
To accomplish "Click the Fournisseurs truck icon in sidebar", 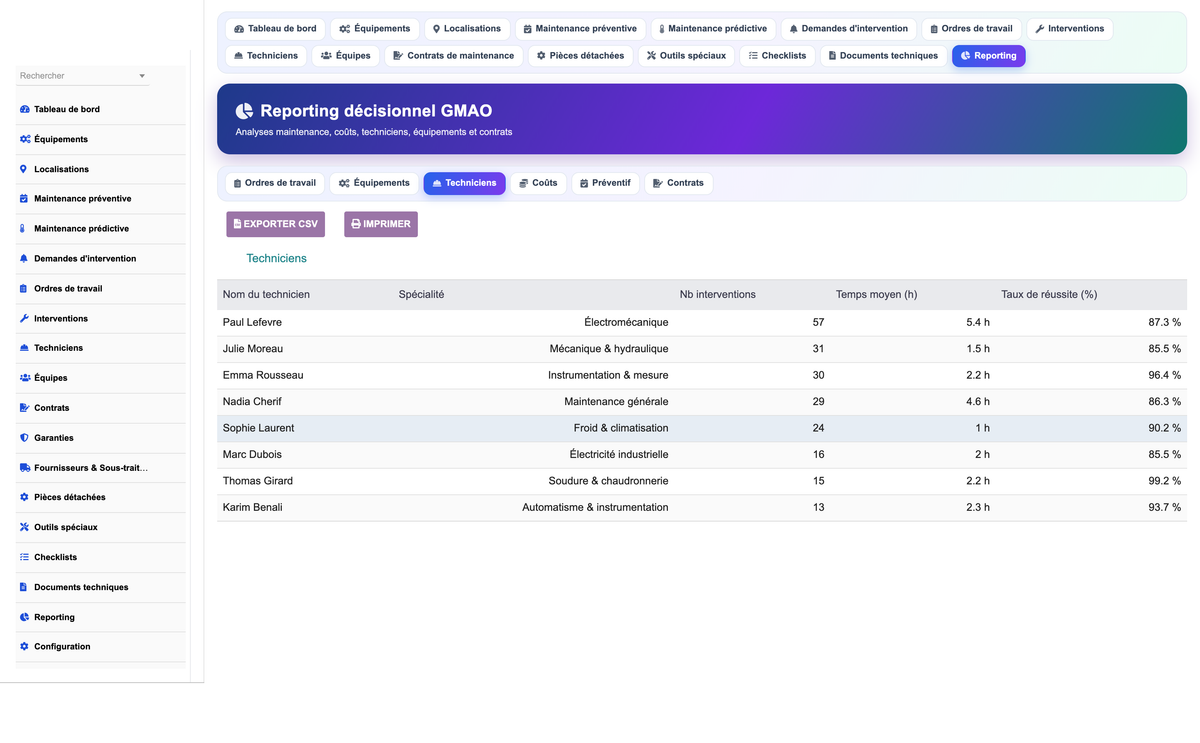I will coord(24,468).
